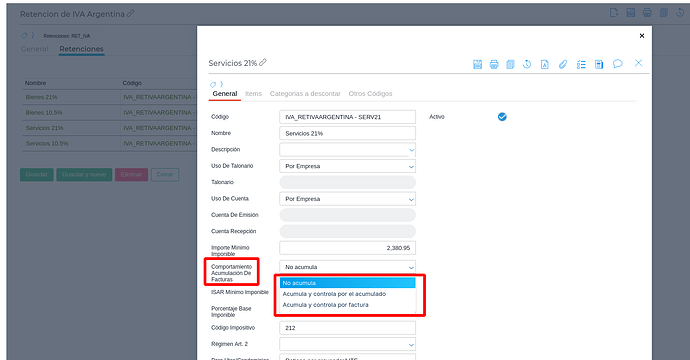The image size is (690, 360).
Task: Click the Guardar y nuevo button
Action: coord(84,175)
